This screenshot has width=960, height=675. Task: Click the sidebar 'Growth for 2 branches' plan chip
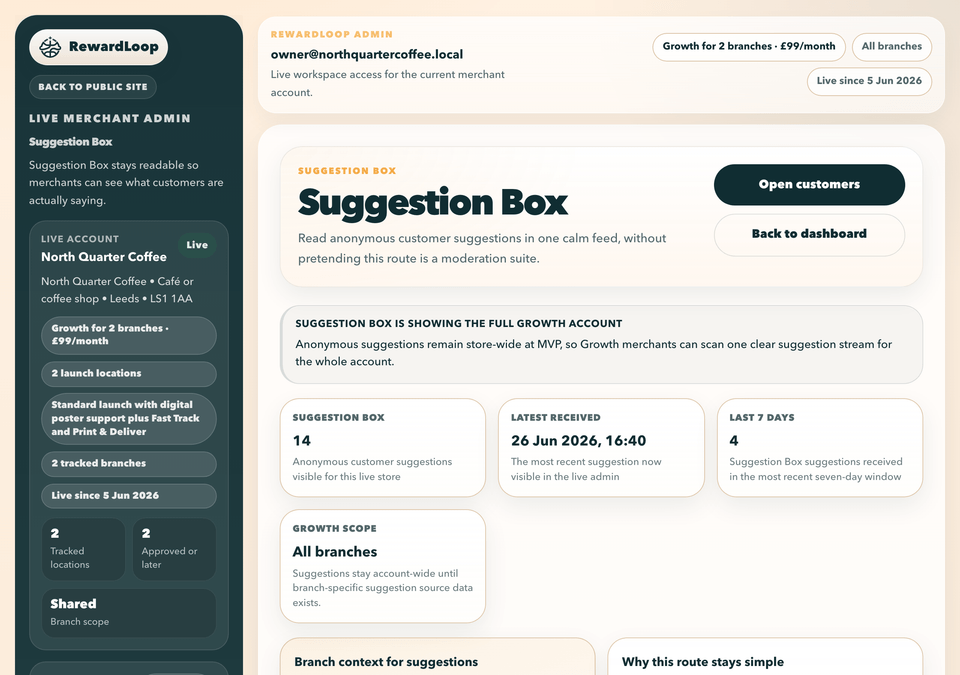pos(129,335)
